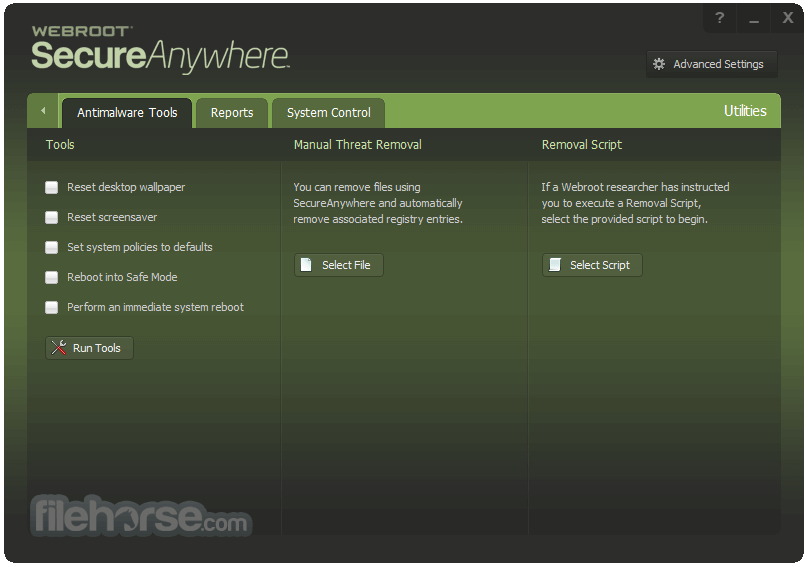Close the SecureAnywhere window
The image size is (808, 567).
(787, 18)
